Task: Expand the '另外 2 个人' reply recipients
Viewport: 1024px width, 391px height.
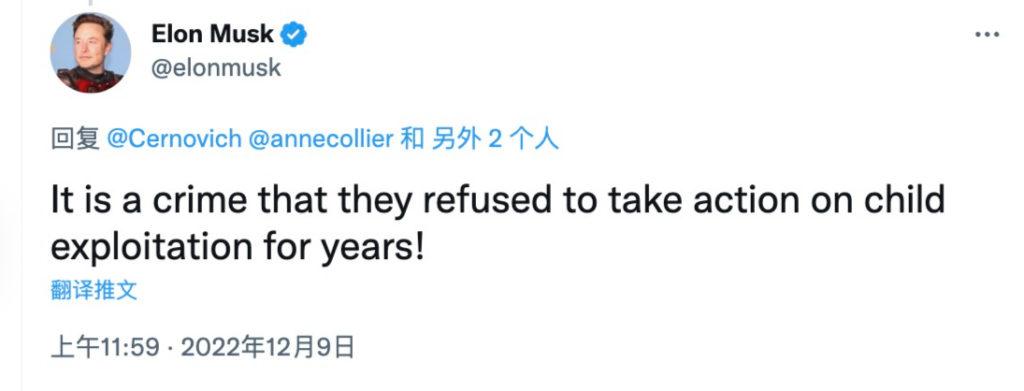Action: point(495,139)
